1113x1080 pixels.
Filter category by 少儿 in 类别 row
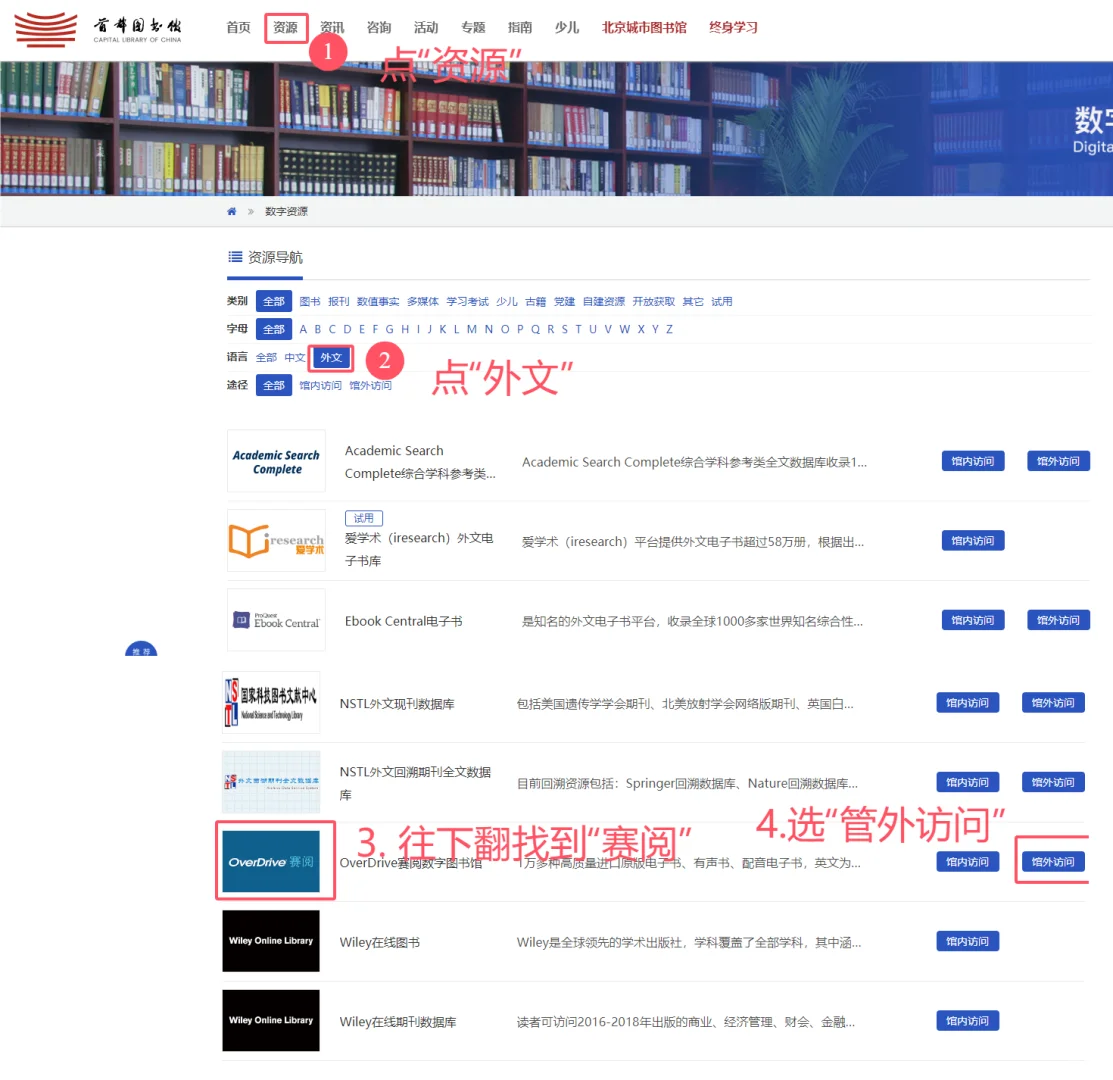pos(507,302)
